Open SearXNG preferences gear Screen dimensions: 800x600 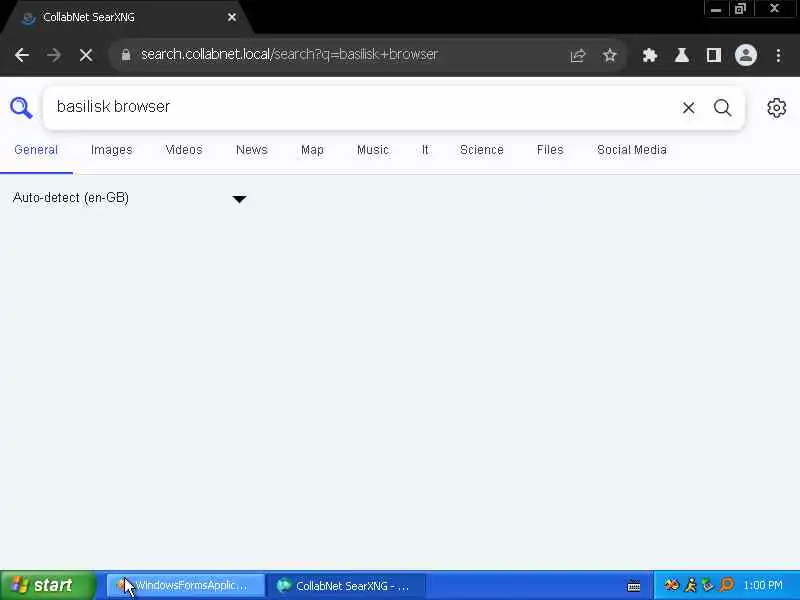click(x=776, y=108)
